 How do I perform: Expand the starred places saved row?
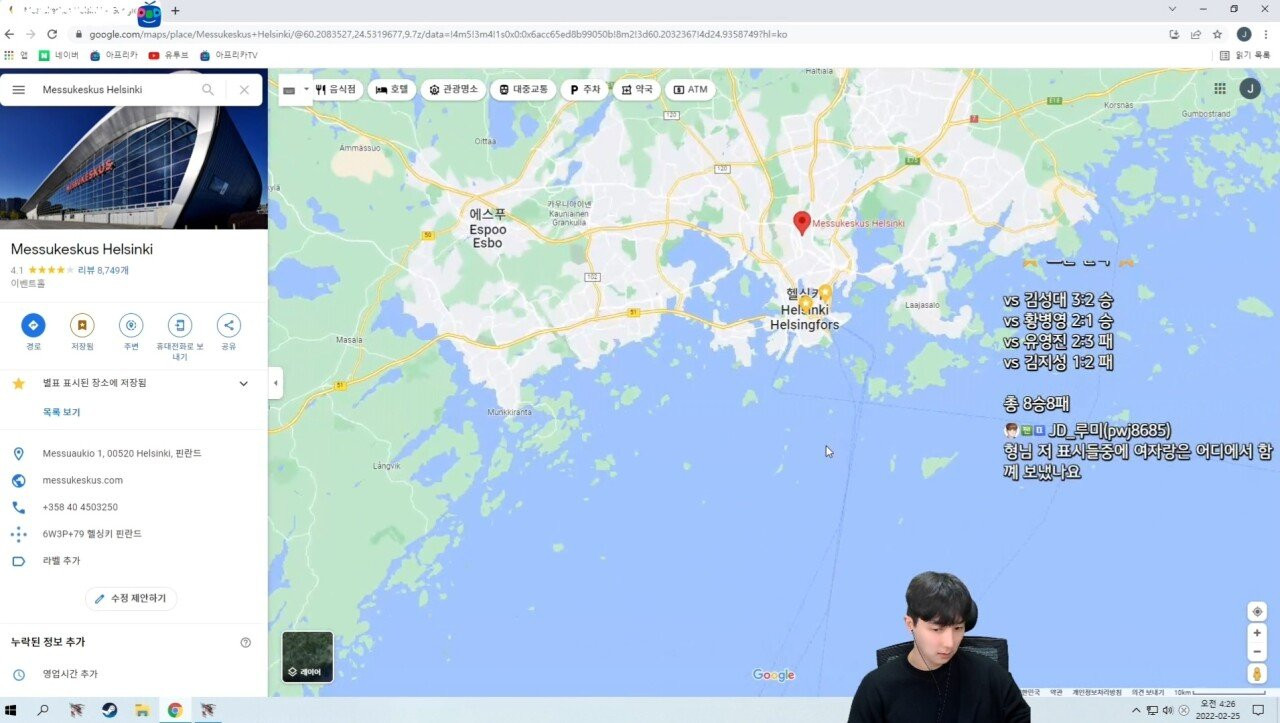point(134,383)
